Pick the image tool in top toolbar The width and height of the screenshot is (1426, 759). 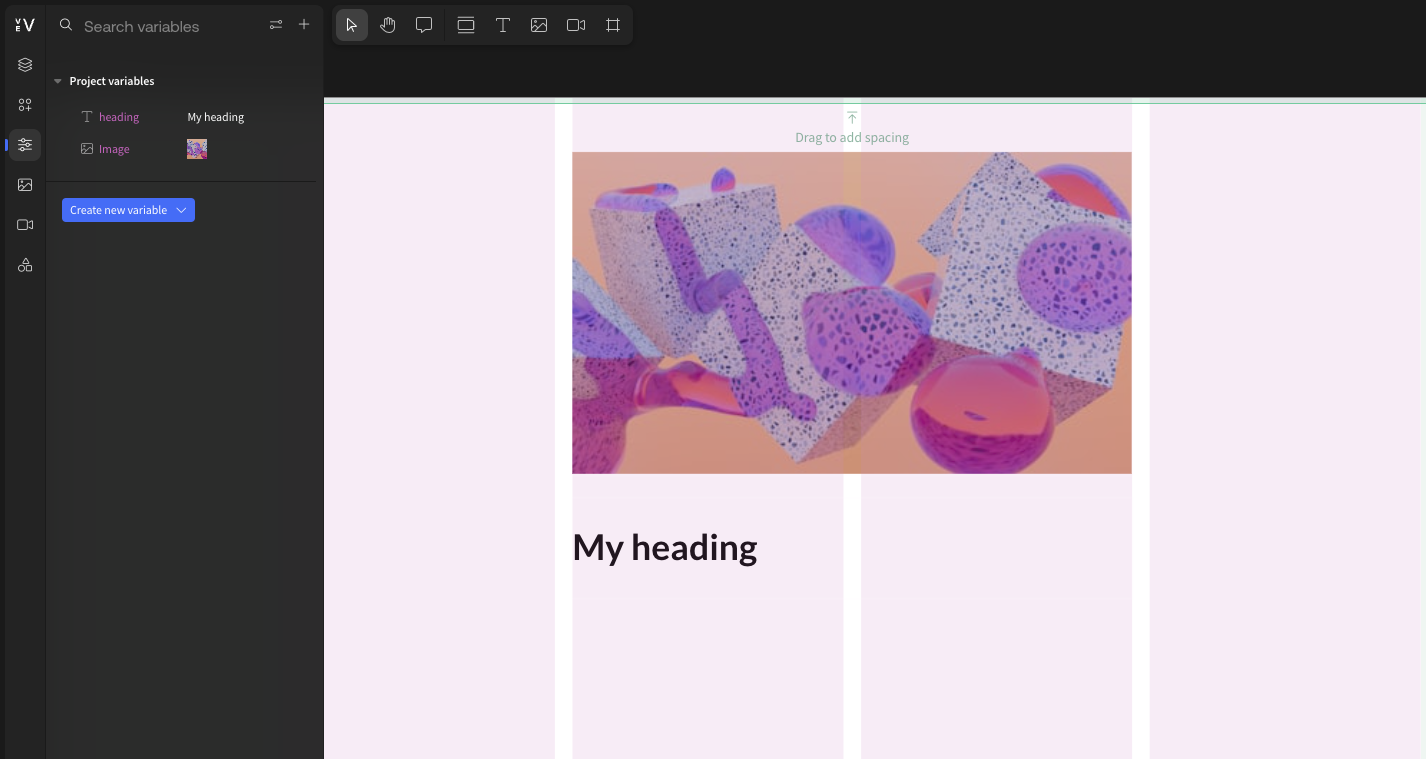pos(539,25)
